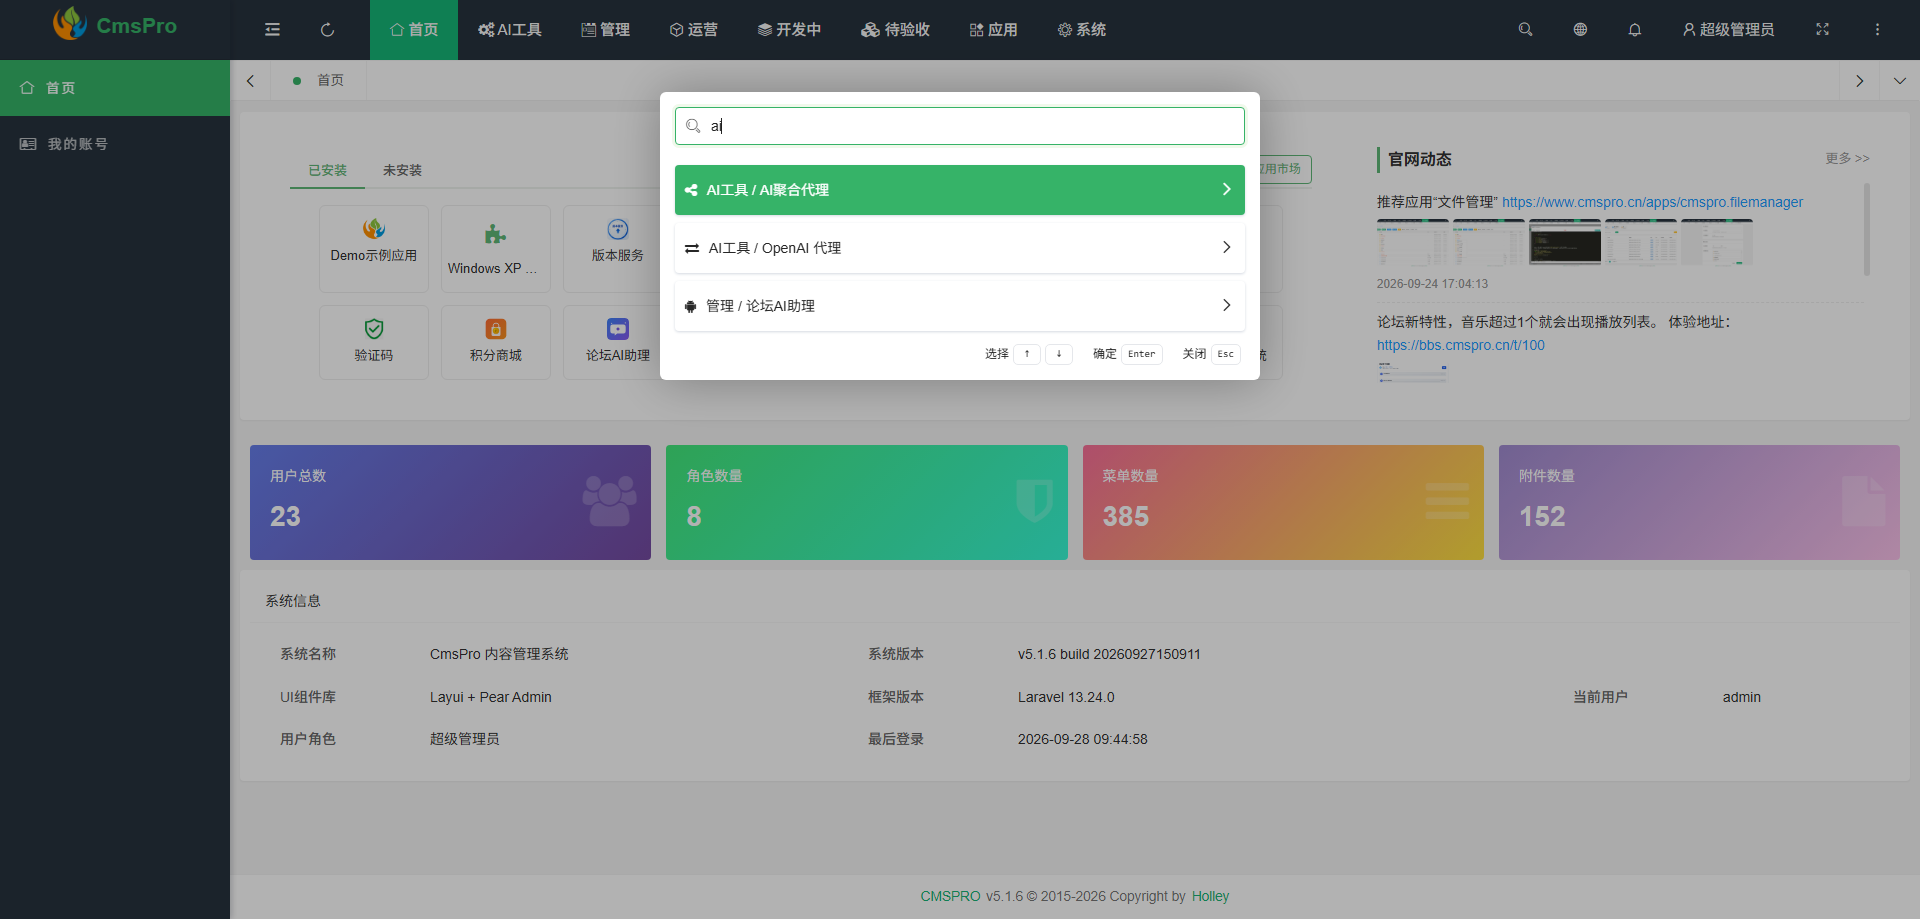Viewport: 1920px width, 919px height.
Task: Click the file icon on 附件数量 card
Action: [1863, 501]
